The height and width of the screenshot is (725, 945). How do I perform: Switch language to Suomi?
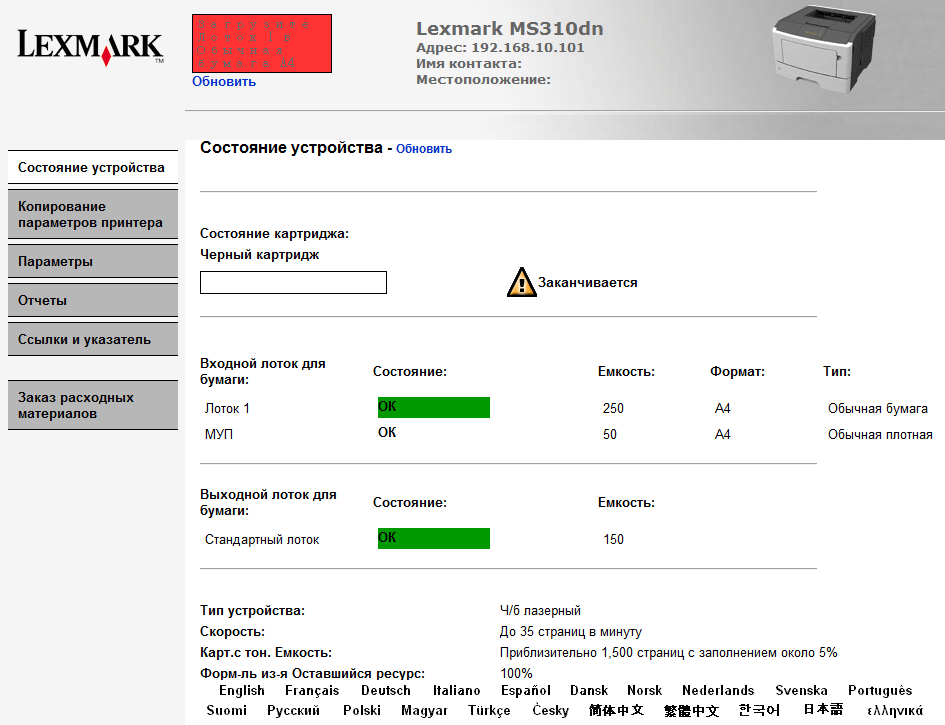click(x=227, y=711)
